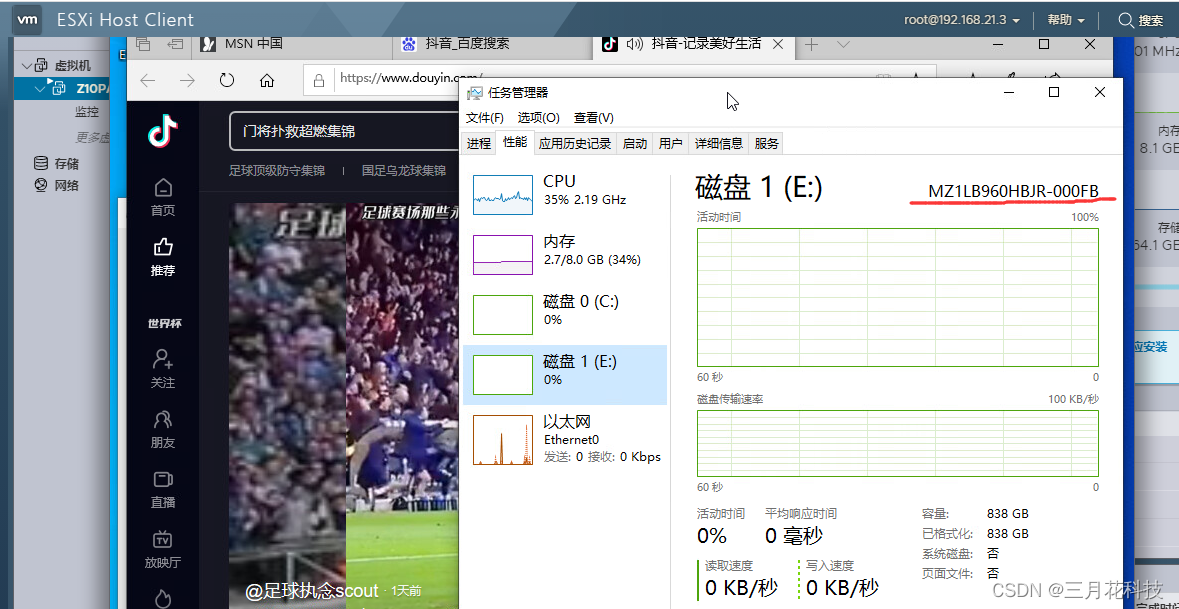Click the vm logo in ESXi header

pyautogui.click(x=29, y=20)
